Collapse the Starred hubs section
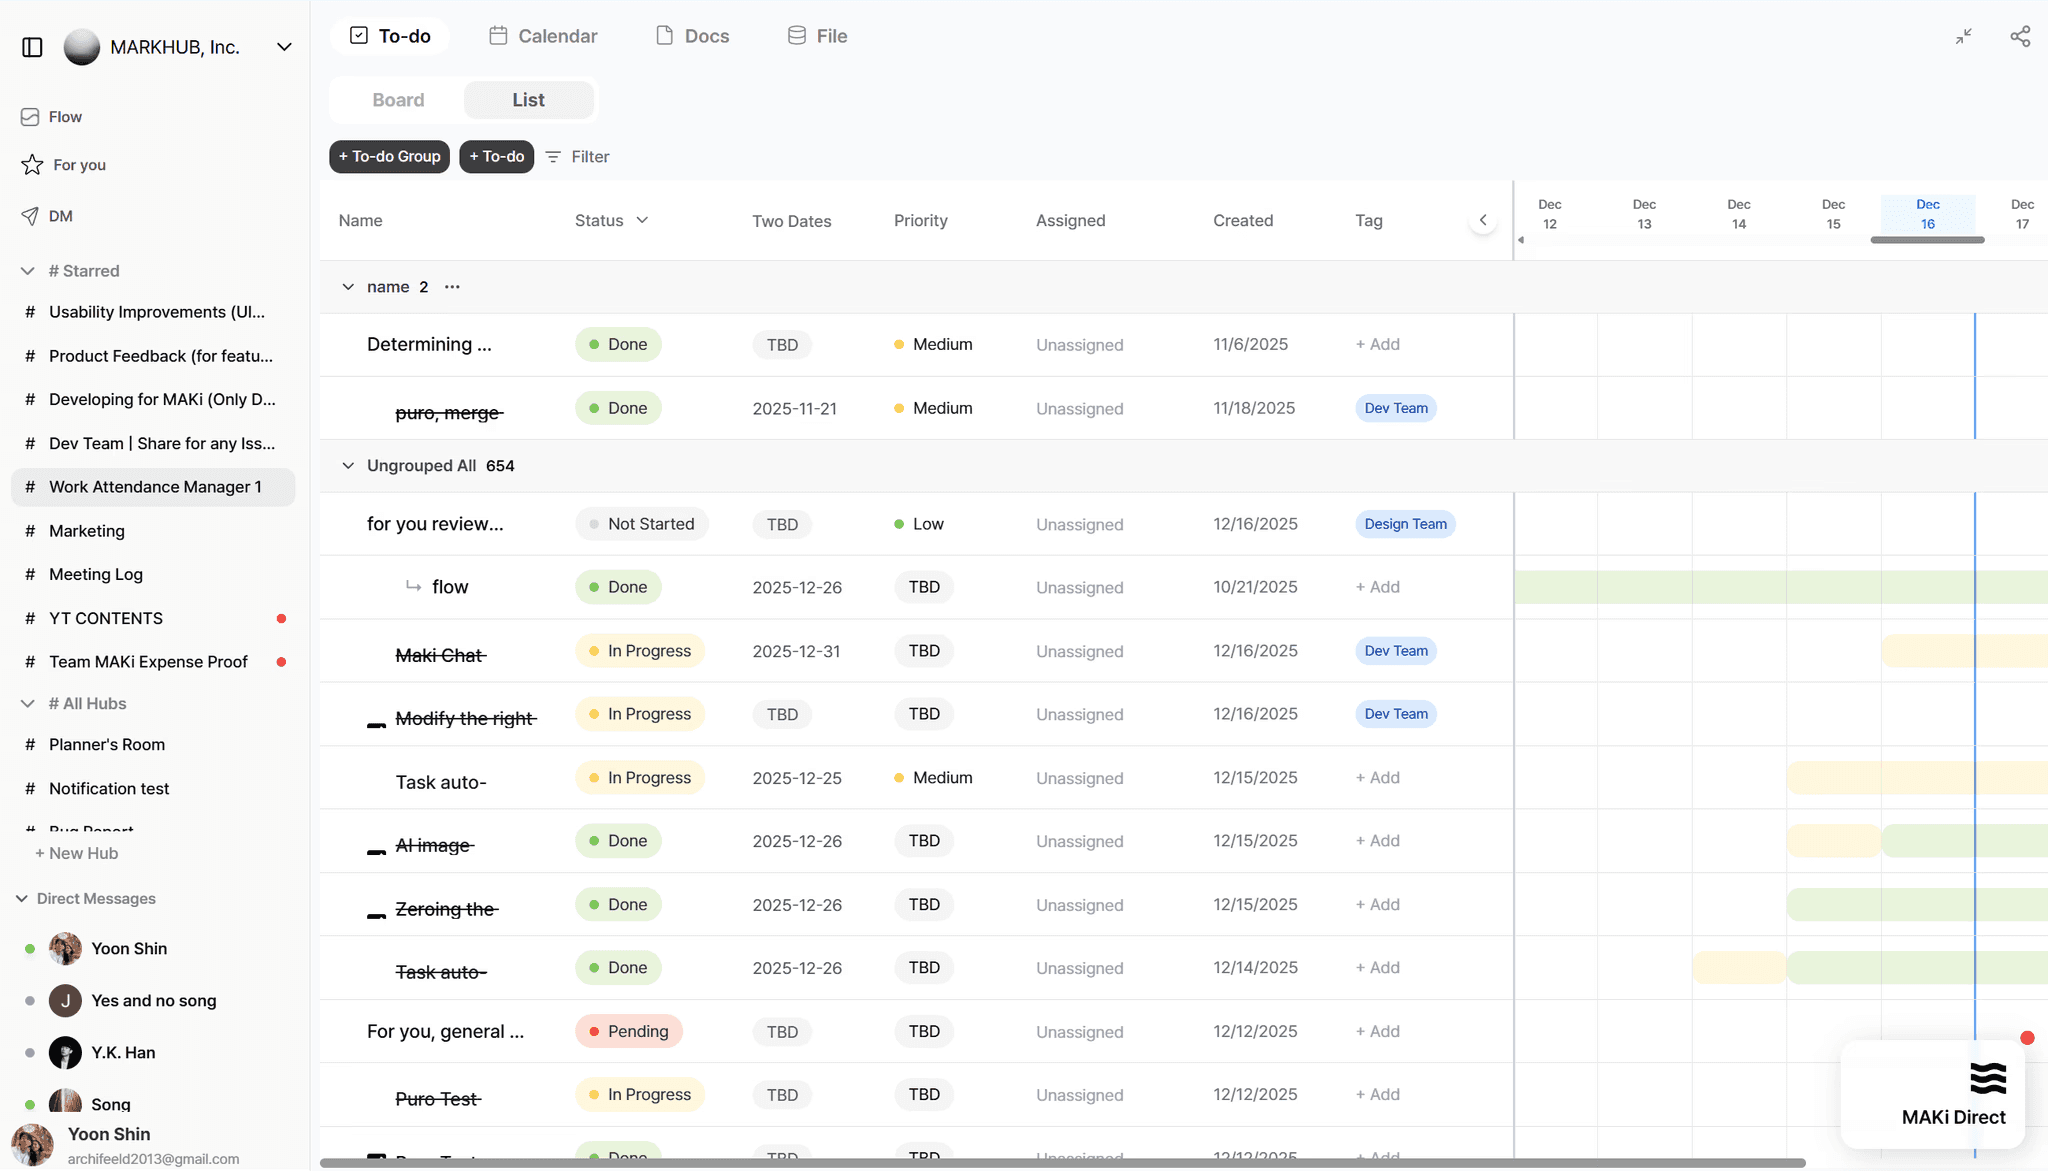This screenshot has width=2048, height=1171. tap(28, 271)
